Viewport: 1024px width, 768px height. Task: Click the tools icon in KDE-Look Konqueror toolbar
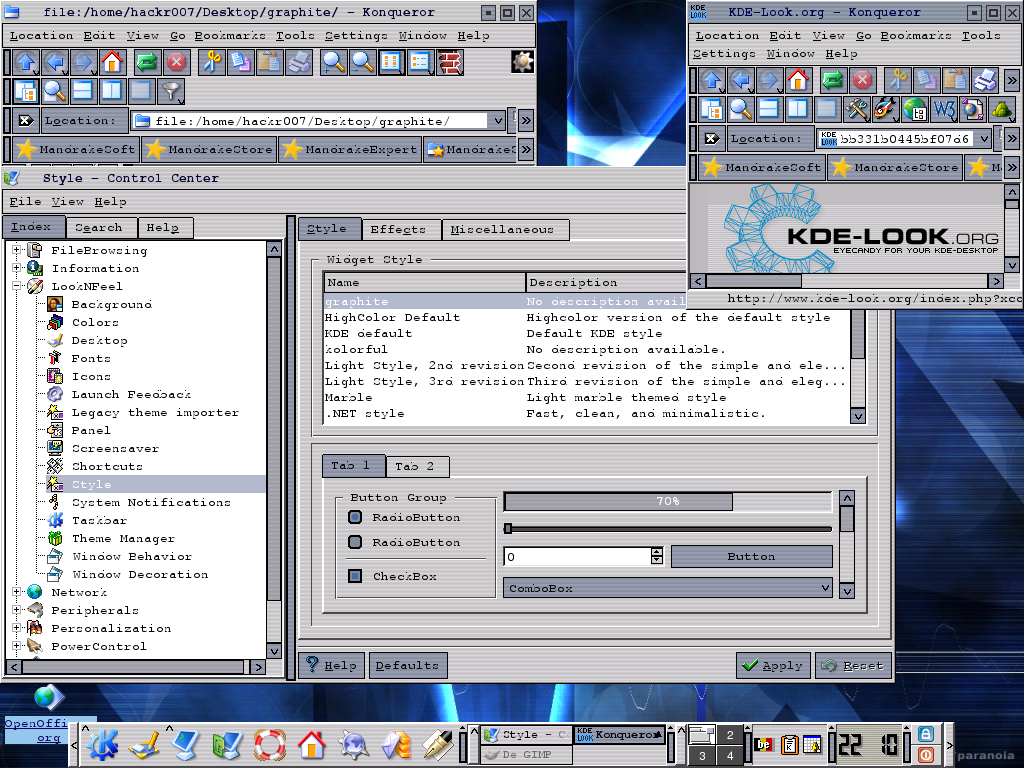(856, 109)
